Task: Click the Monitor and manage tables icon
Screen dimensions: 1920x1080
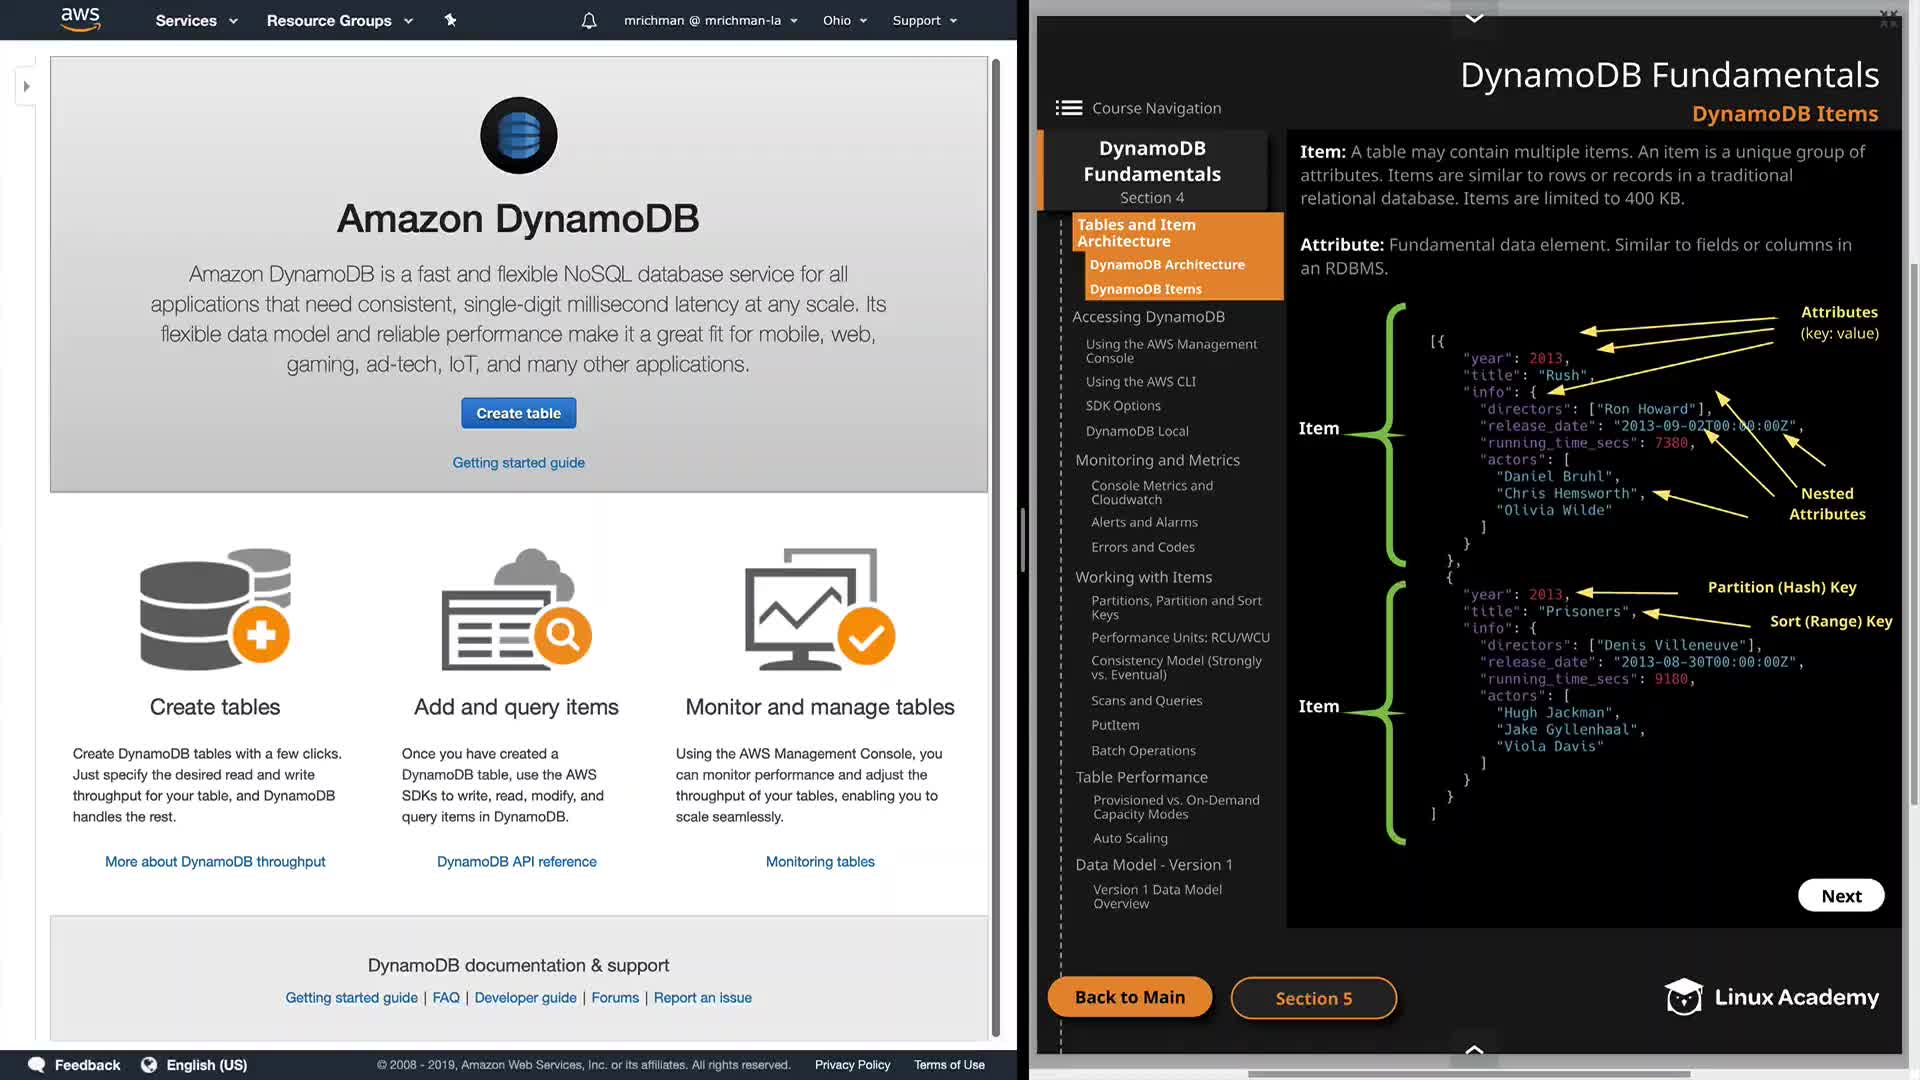Action: click(819, 609)
